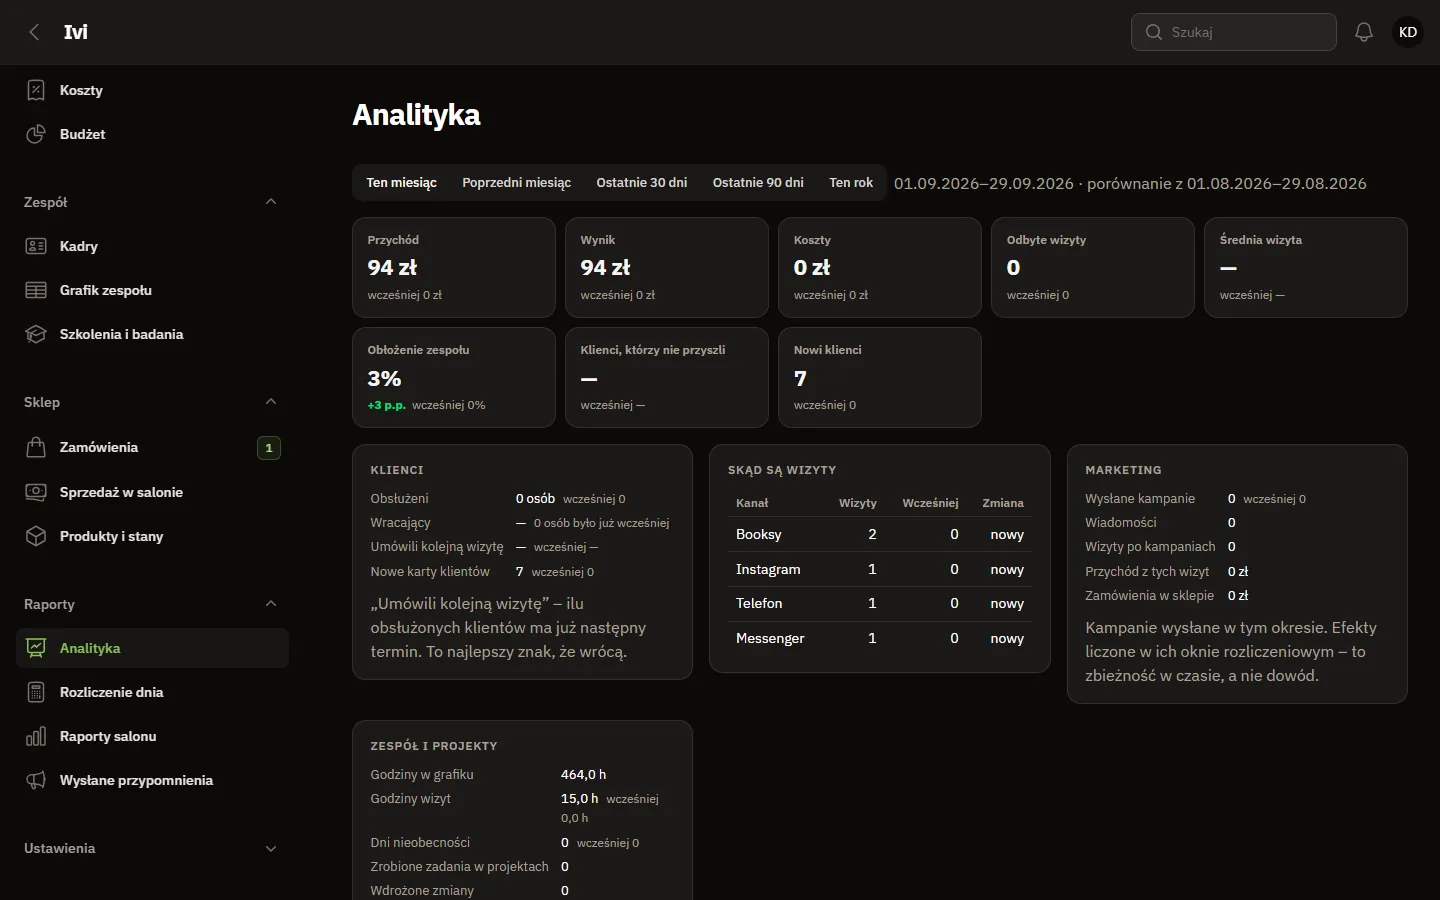Click the Ivi app title
Screen dimensions: 1440x900
tap(76, 32)
